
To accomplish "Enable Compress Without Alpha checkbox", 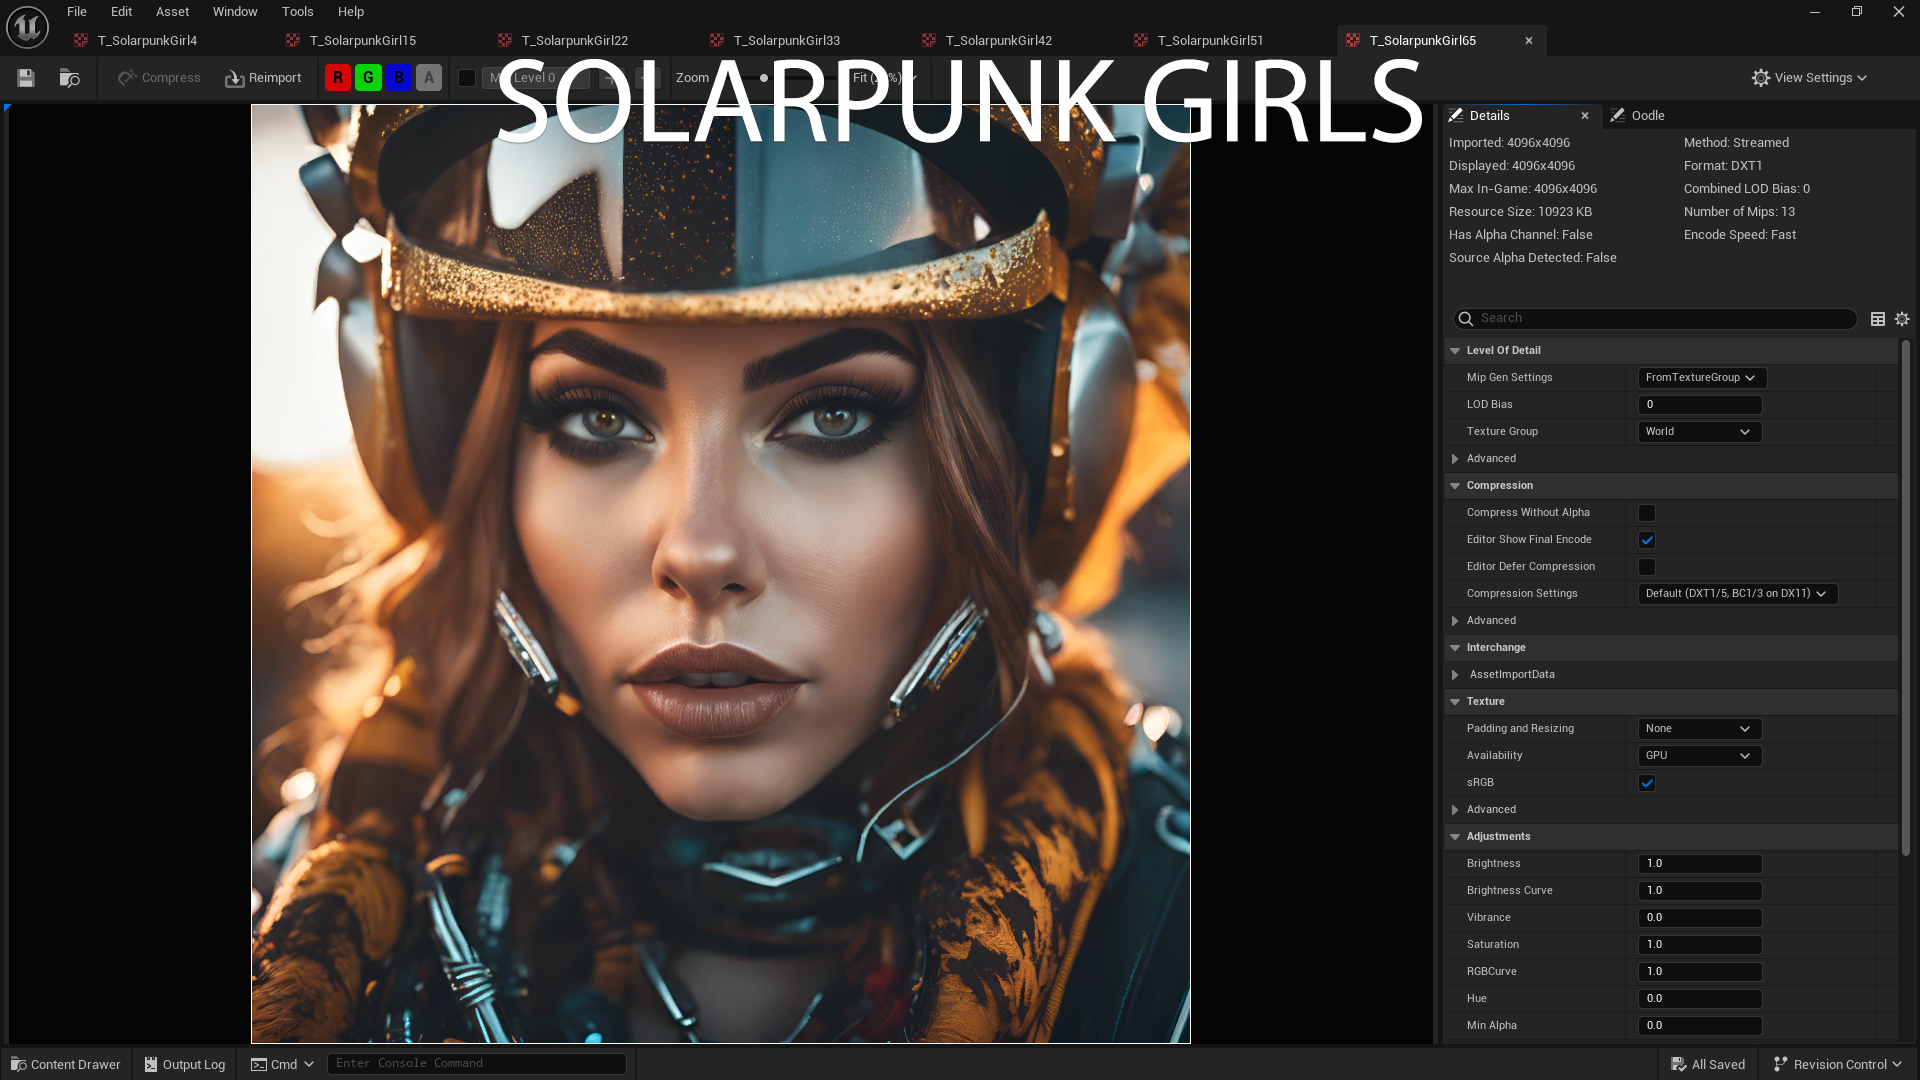I will (1647, 513).
